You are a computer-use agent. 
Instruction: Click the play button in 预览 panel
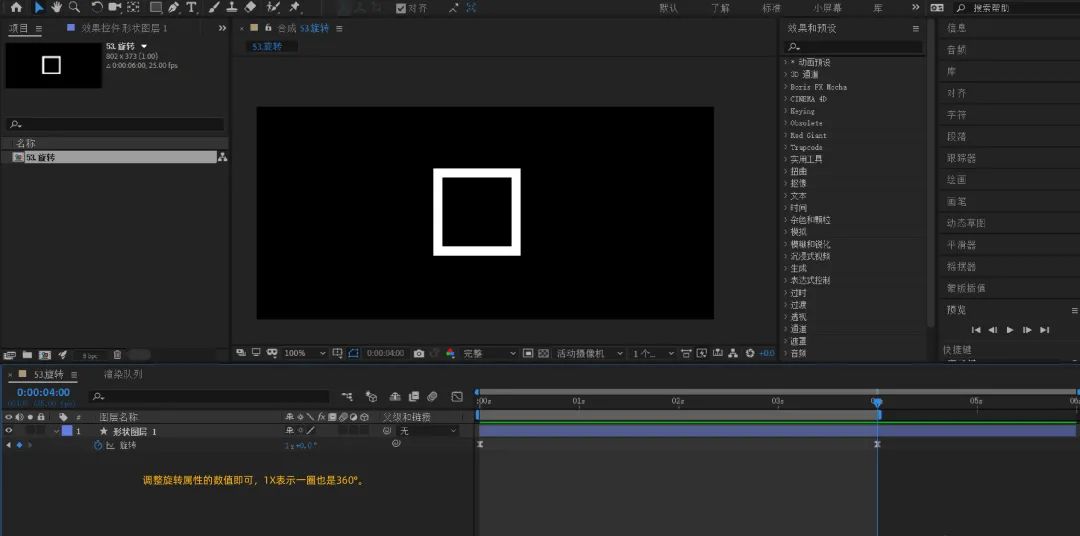point(1010,330)
